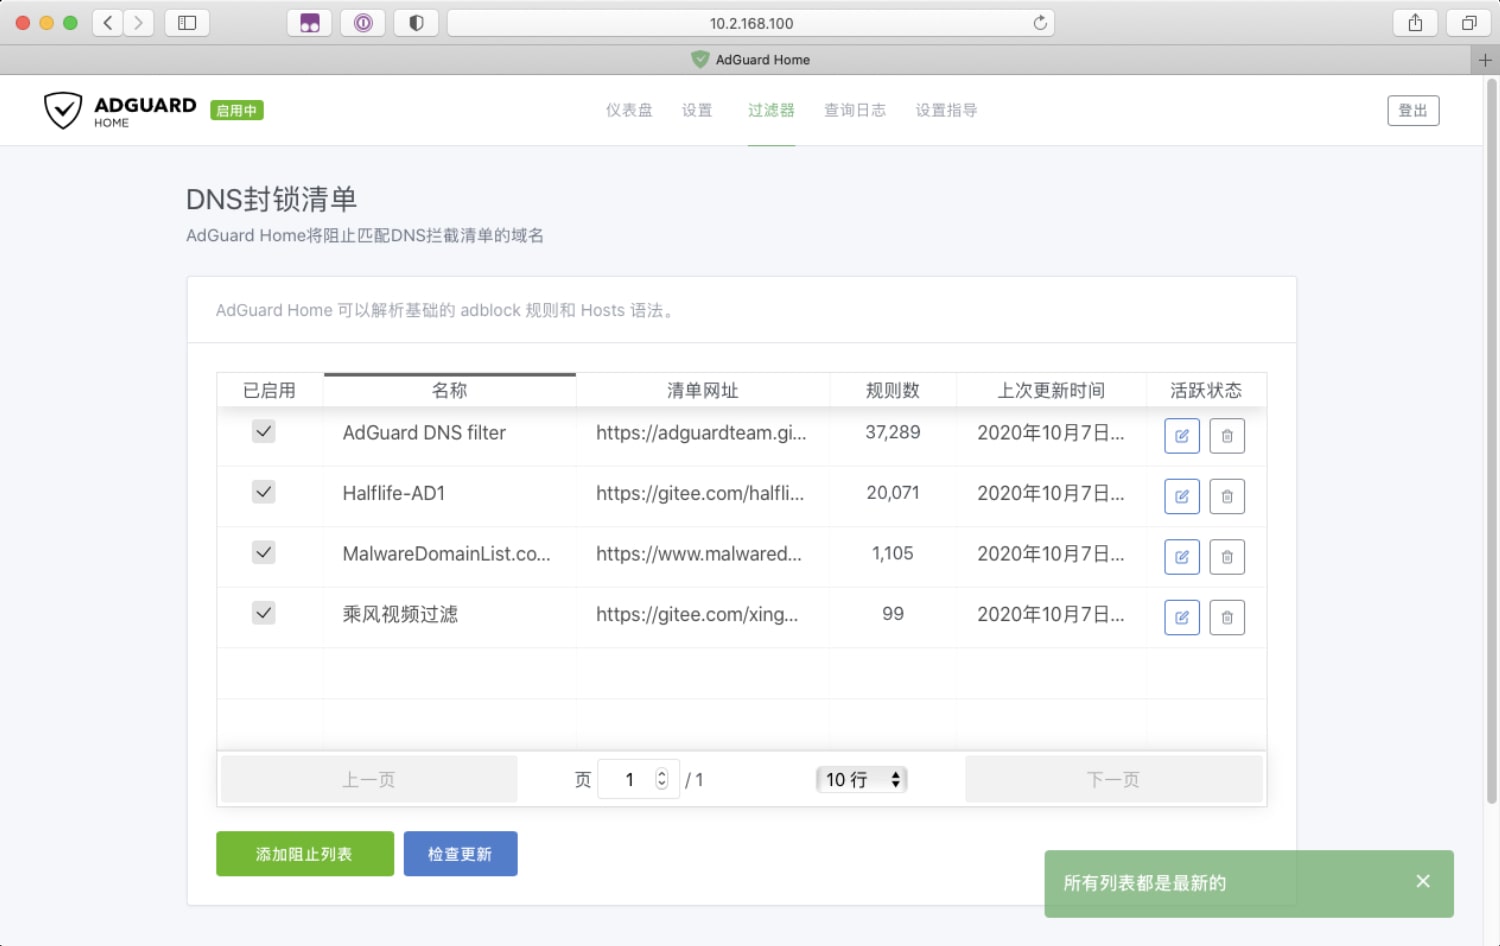
Task: Click the page number stepper up arrow
Action: coord(661,773)
